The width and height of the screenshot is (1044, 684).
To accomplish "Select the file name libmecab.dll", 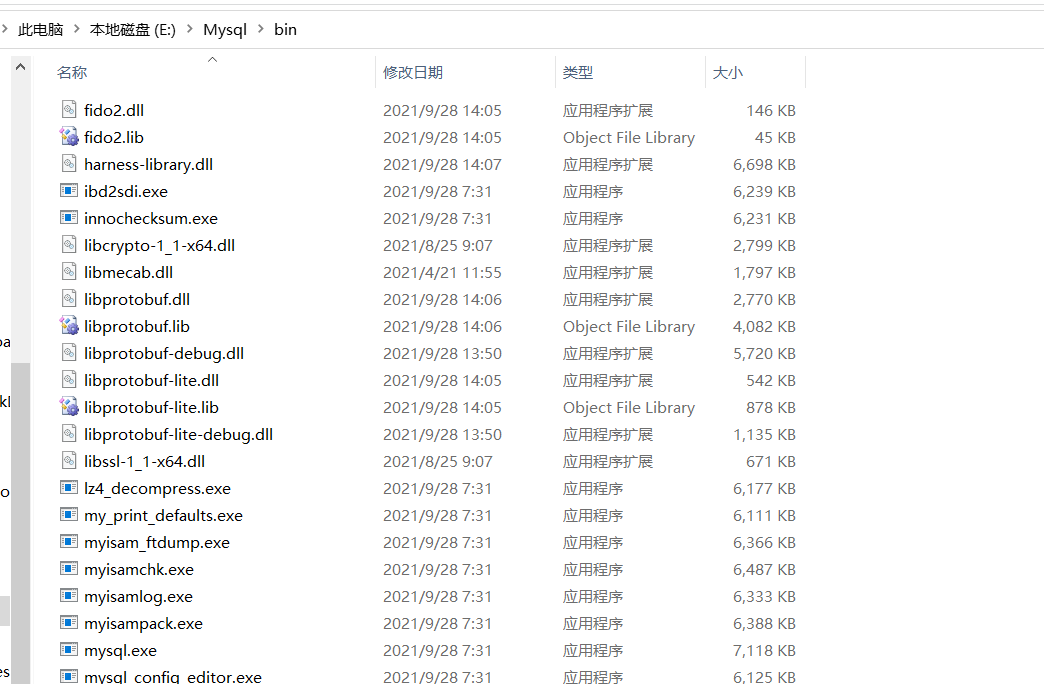I will (x=129, y=272).
